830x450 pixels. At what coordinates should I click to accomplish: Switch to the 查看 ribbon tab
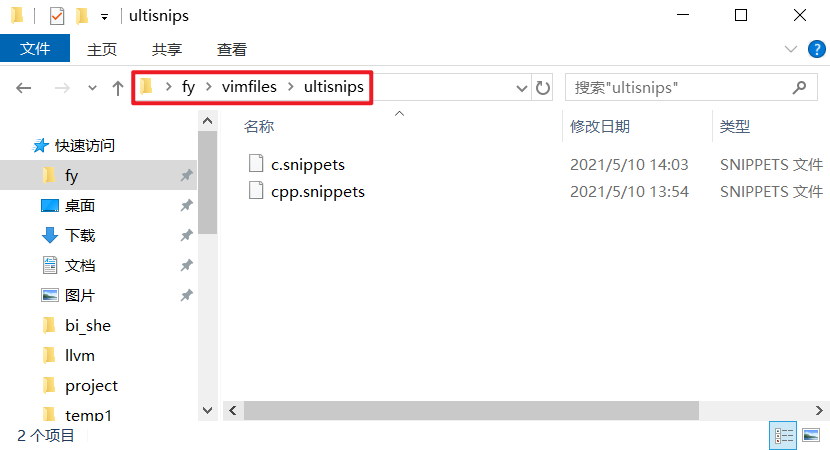[x=232, y=49]
